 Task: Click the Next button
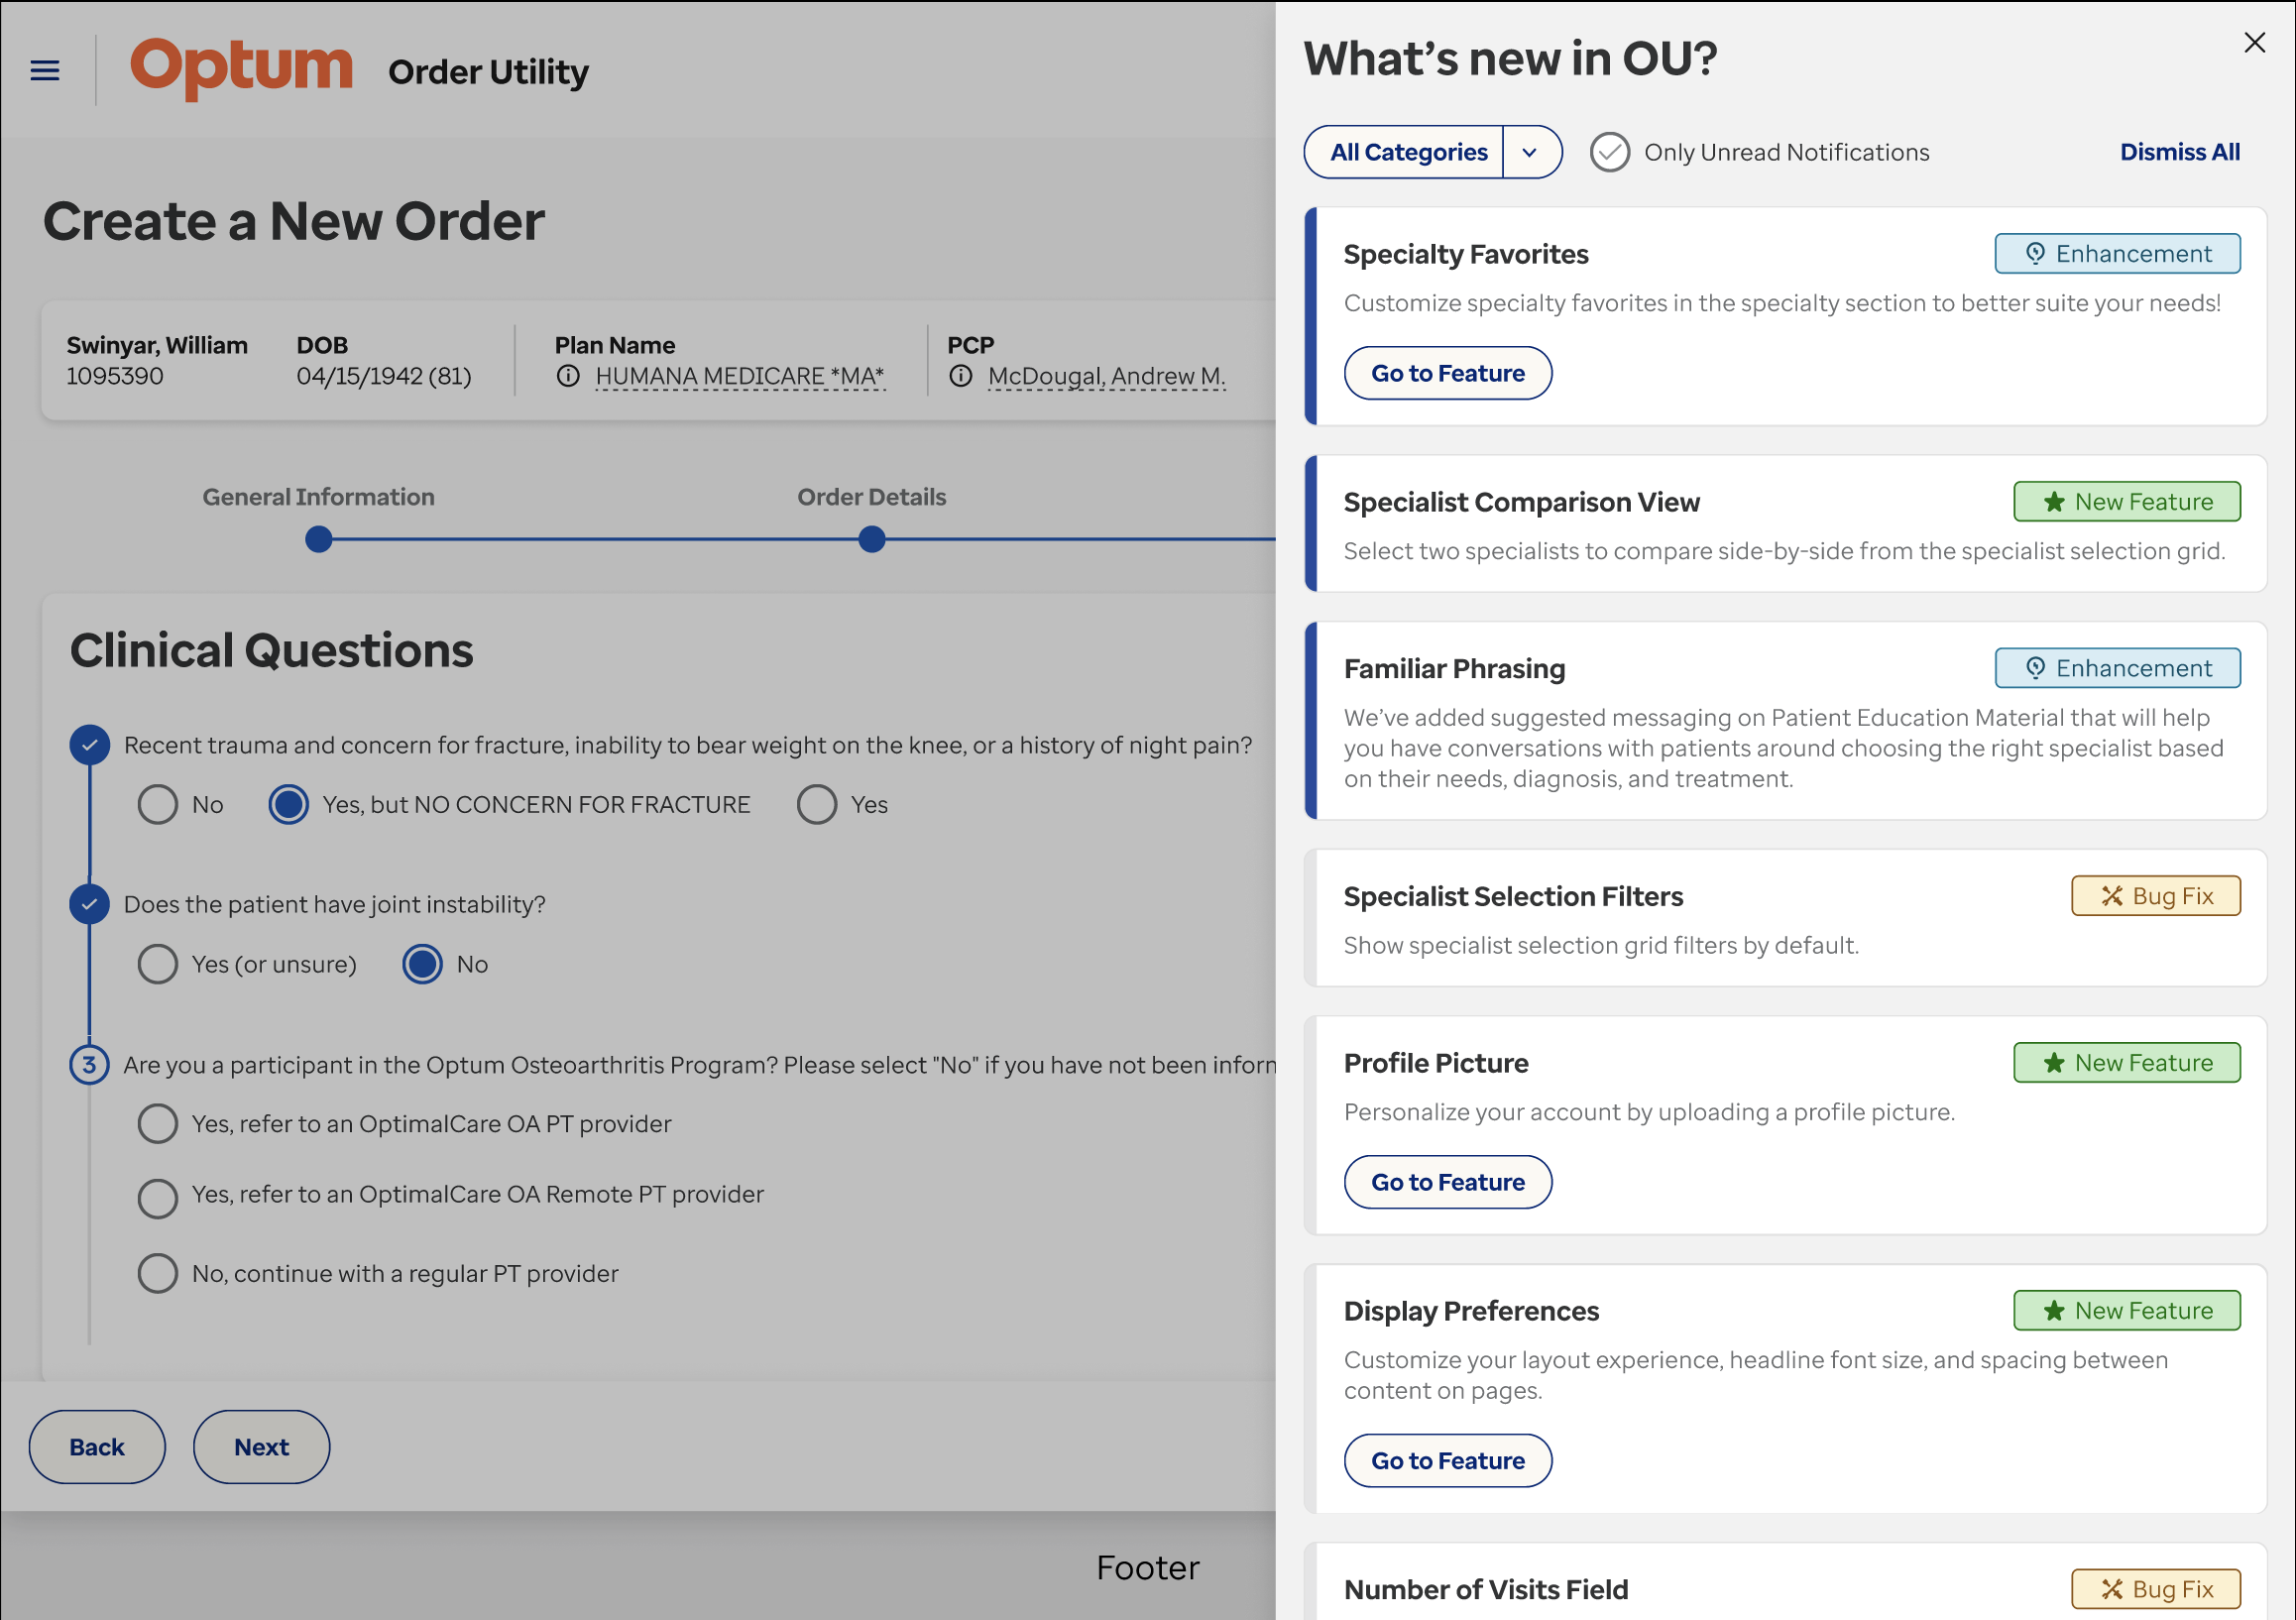tap(261, 1446)
